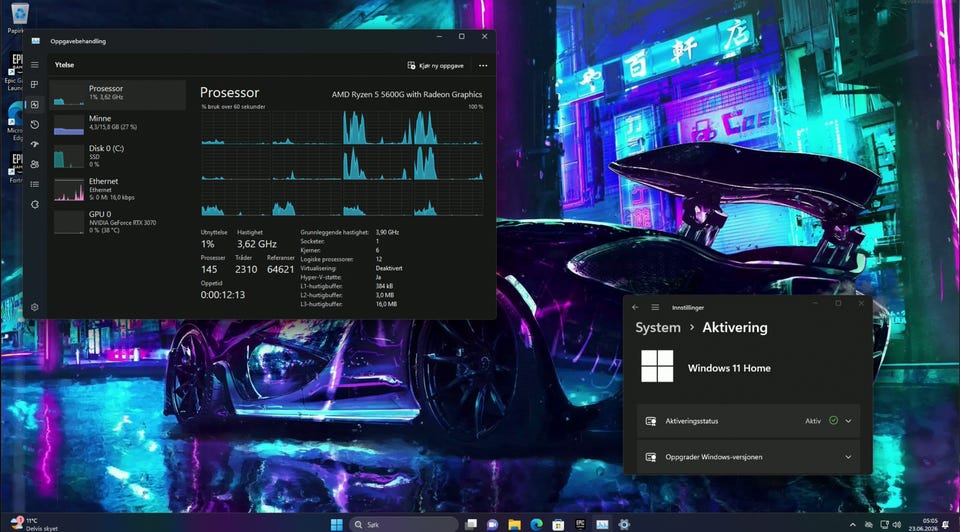The width and height of the screenshot is (960, 532).
Task: Click the 'Aktiv' status text in Settings
Action: tap(813, 421)
